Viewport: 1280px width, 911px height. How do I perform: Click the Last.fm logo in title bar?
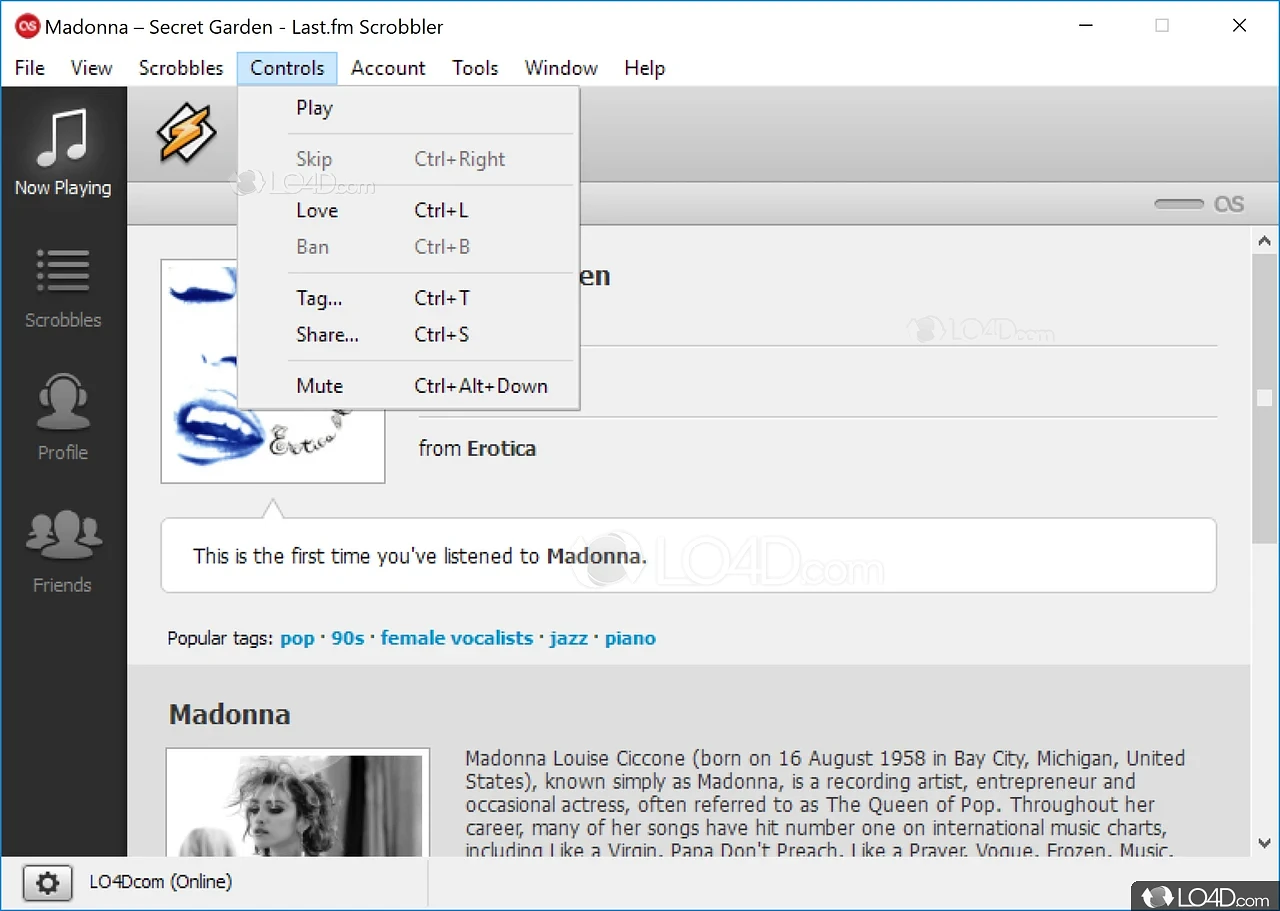click(28, 27)
